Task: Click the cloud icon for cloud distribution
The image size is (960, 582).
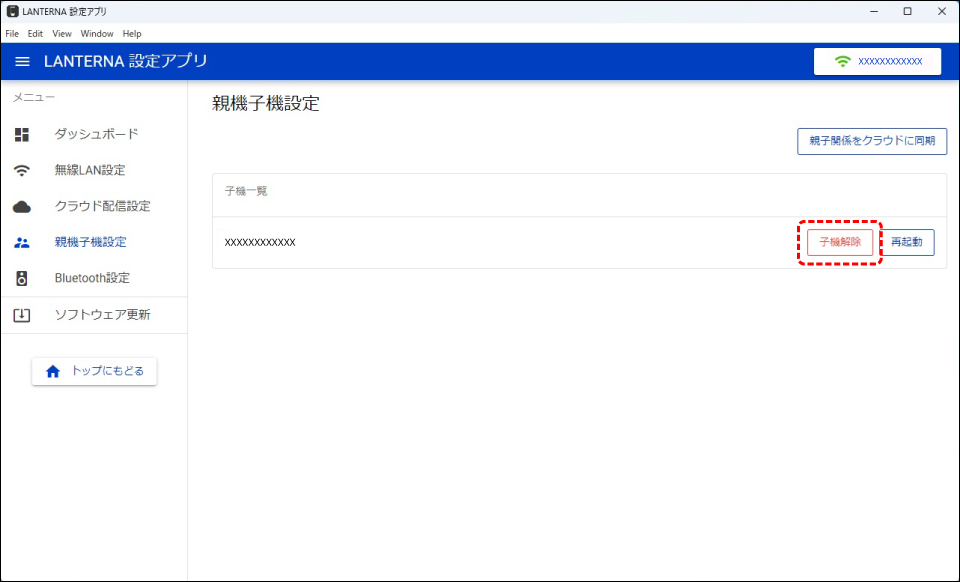Action: (22, 207)
